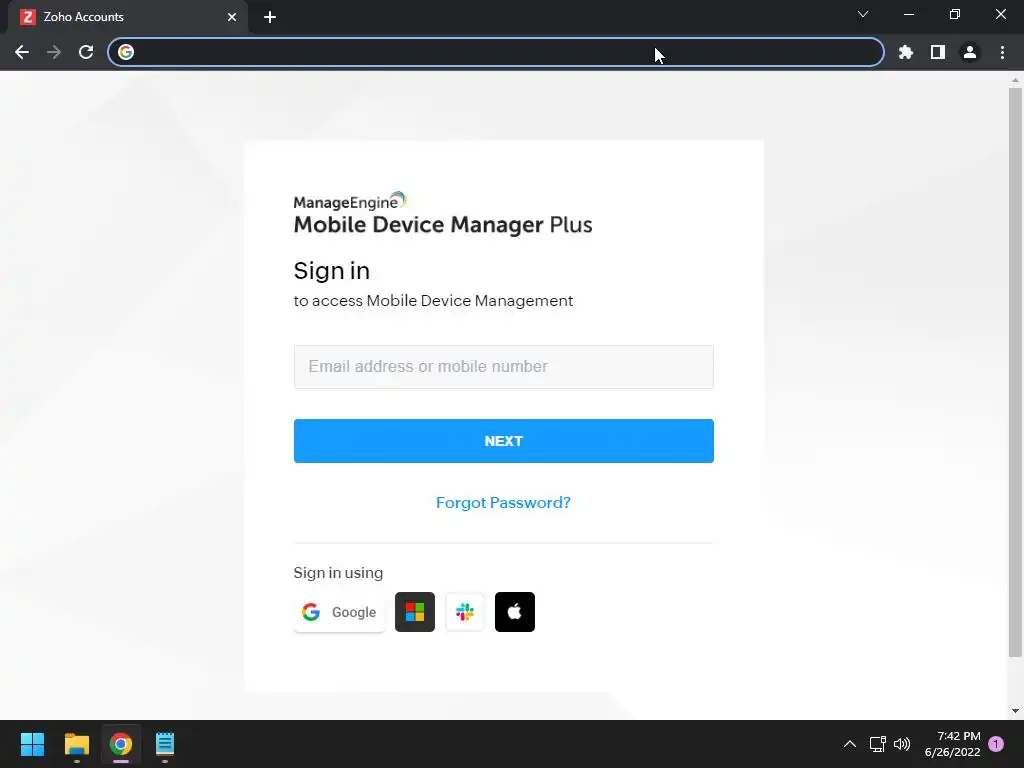Choose Google sign-in button
This screenshot has width=1024, height=768.
(339, 612)
